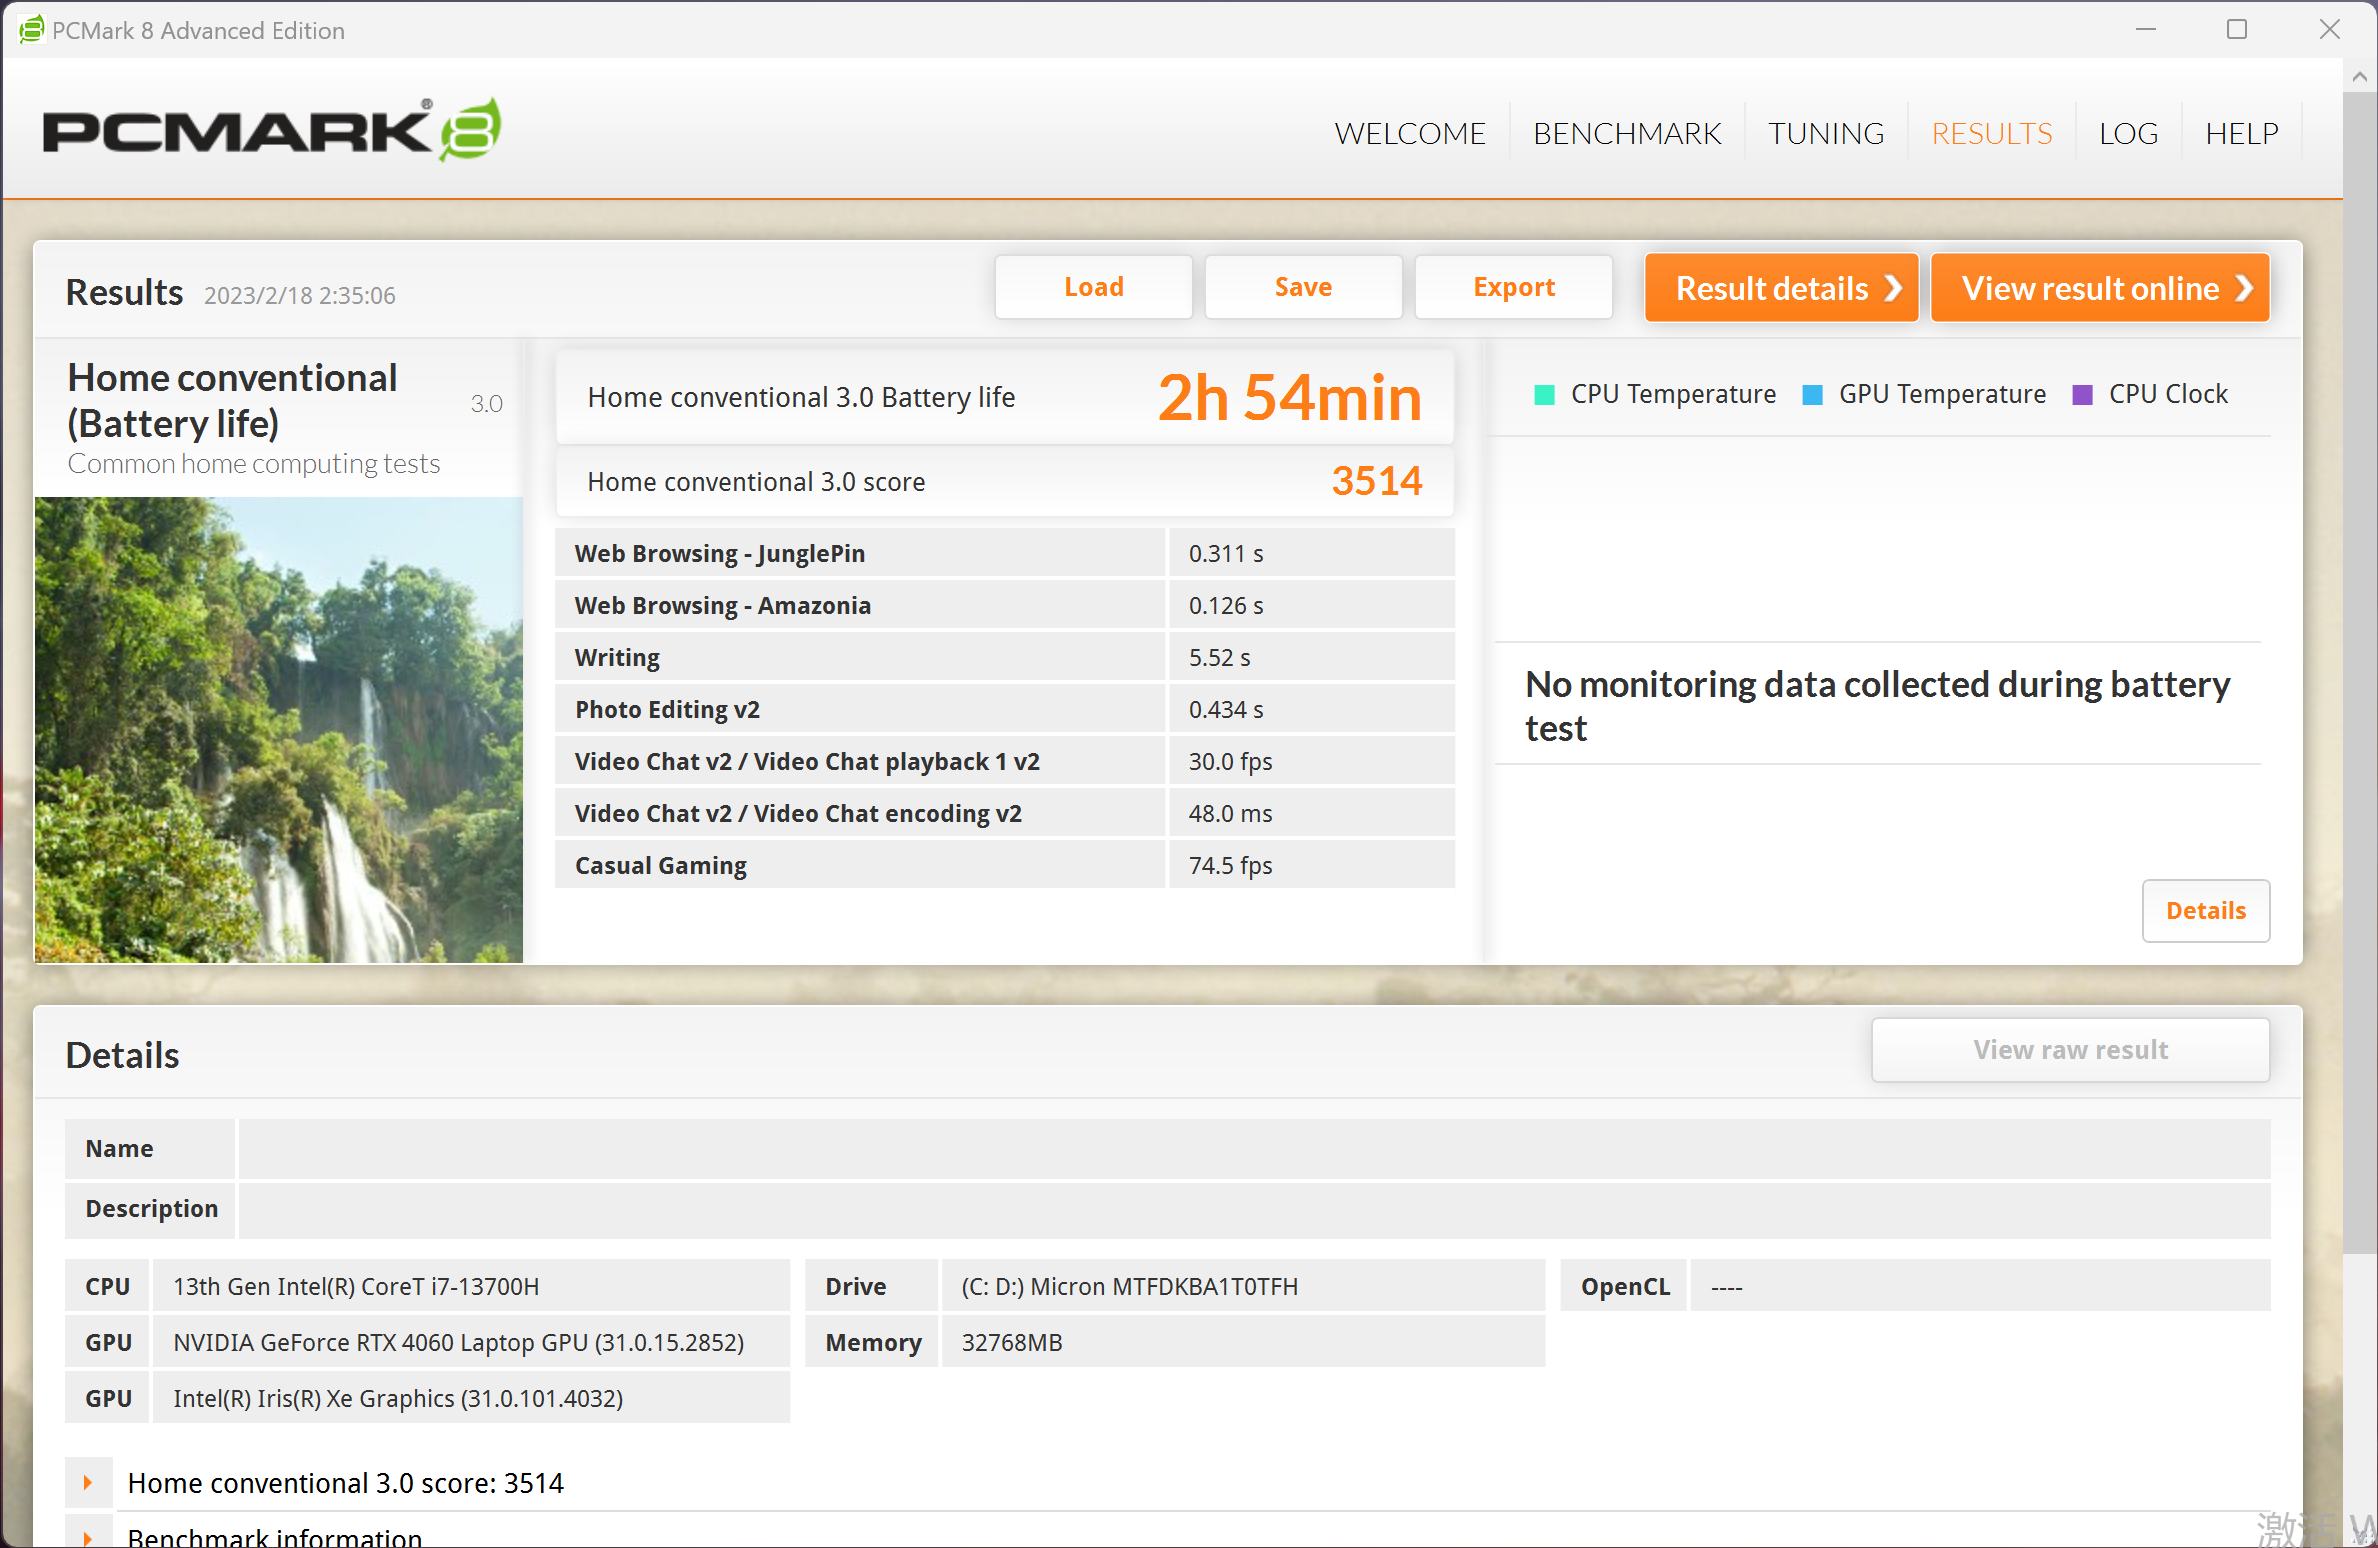Screen dimensions: 2378x1548
Task: Click the GPU Temperature blue legend square
Action: [1812, 395]
